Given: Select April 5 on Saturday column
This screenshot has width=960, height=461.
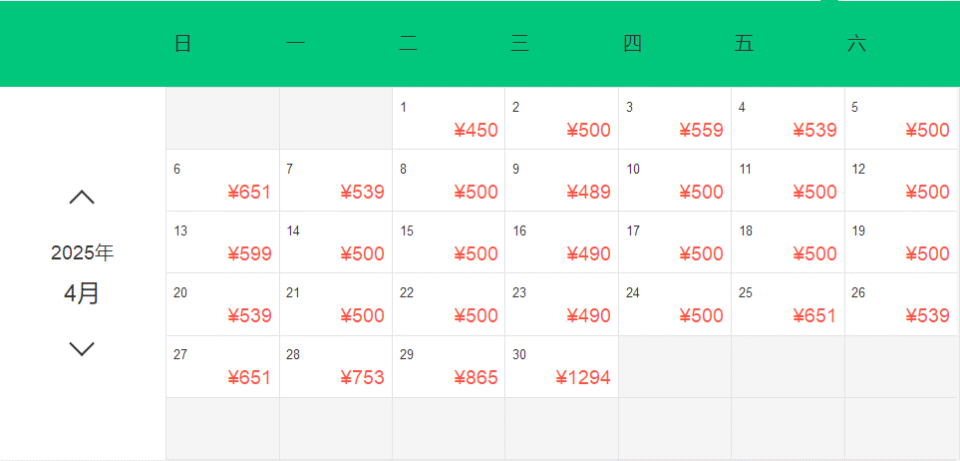Looking at the screenshot, I should 901,119.
